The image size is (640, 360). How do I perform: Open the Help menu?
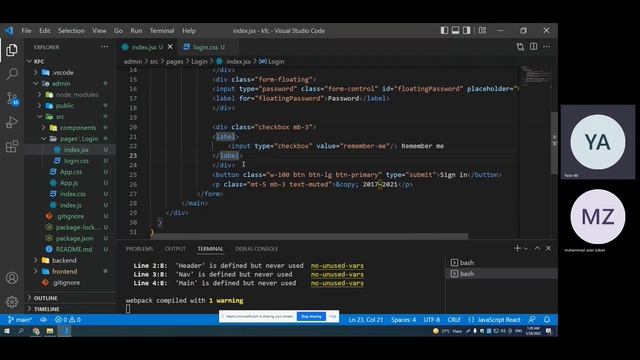coord(189,31)
